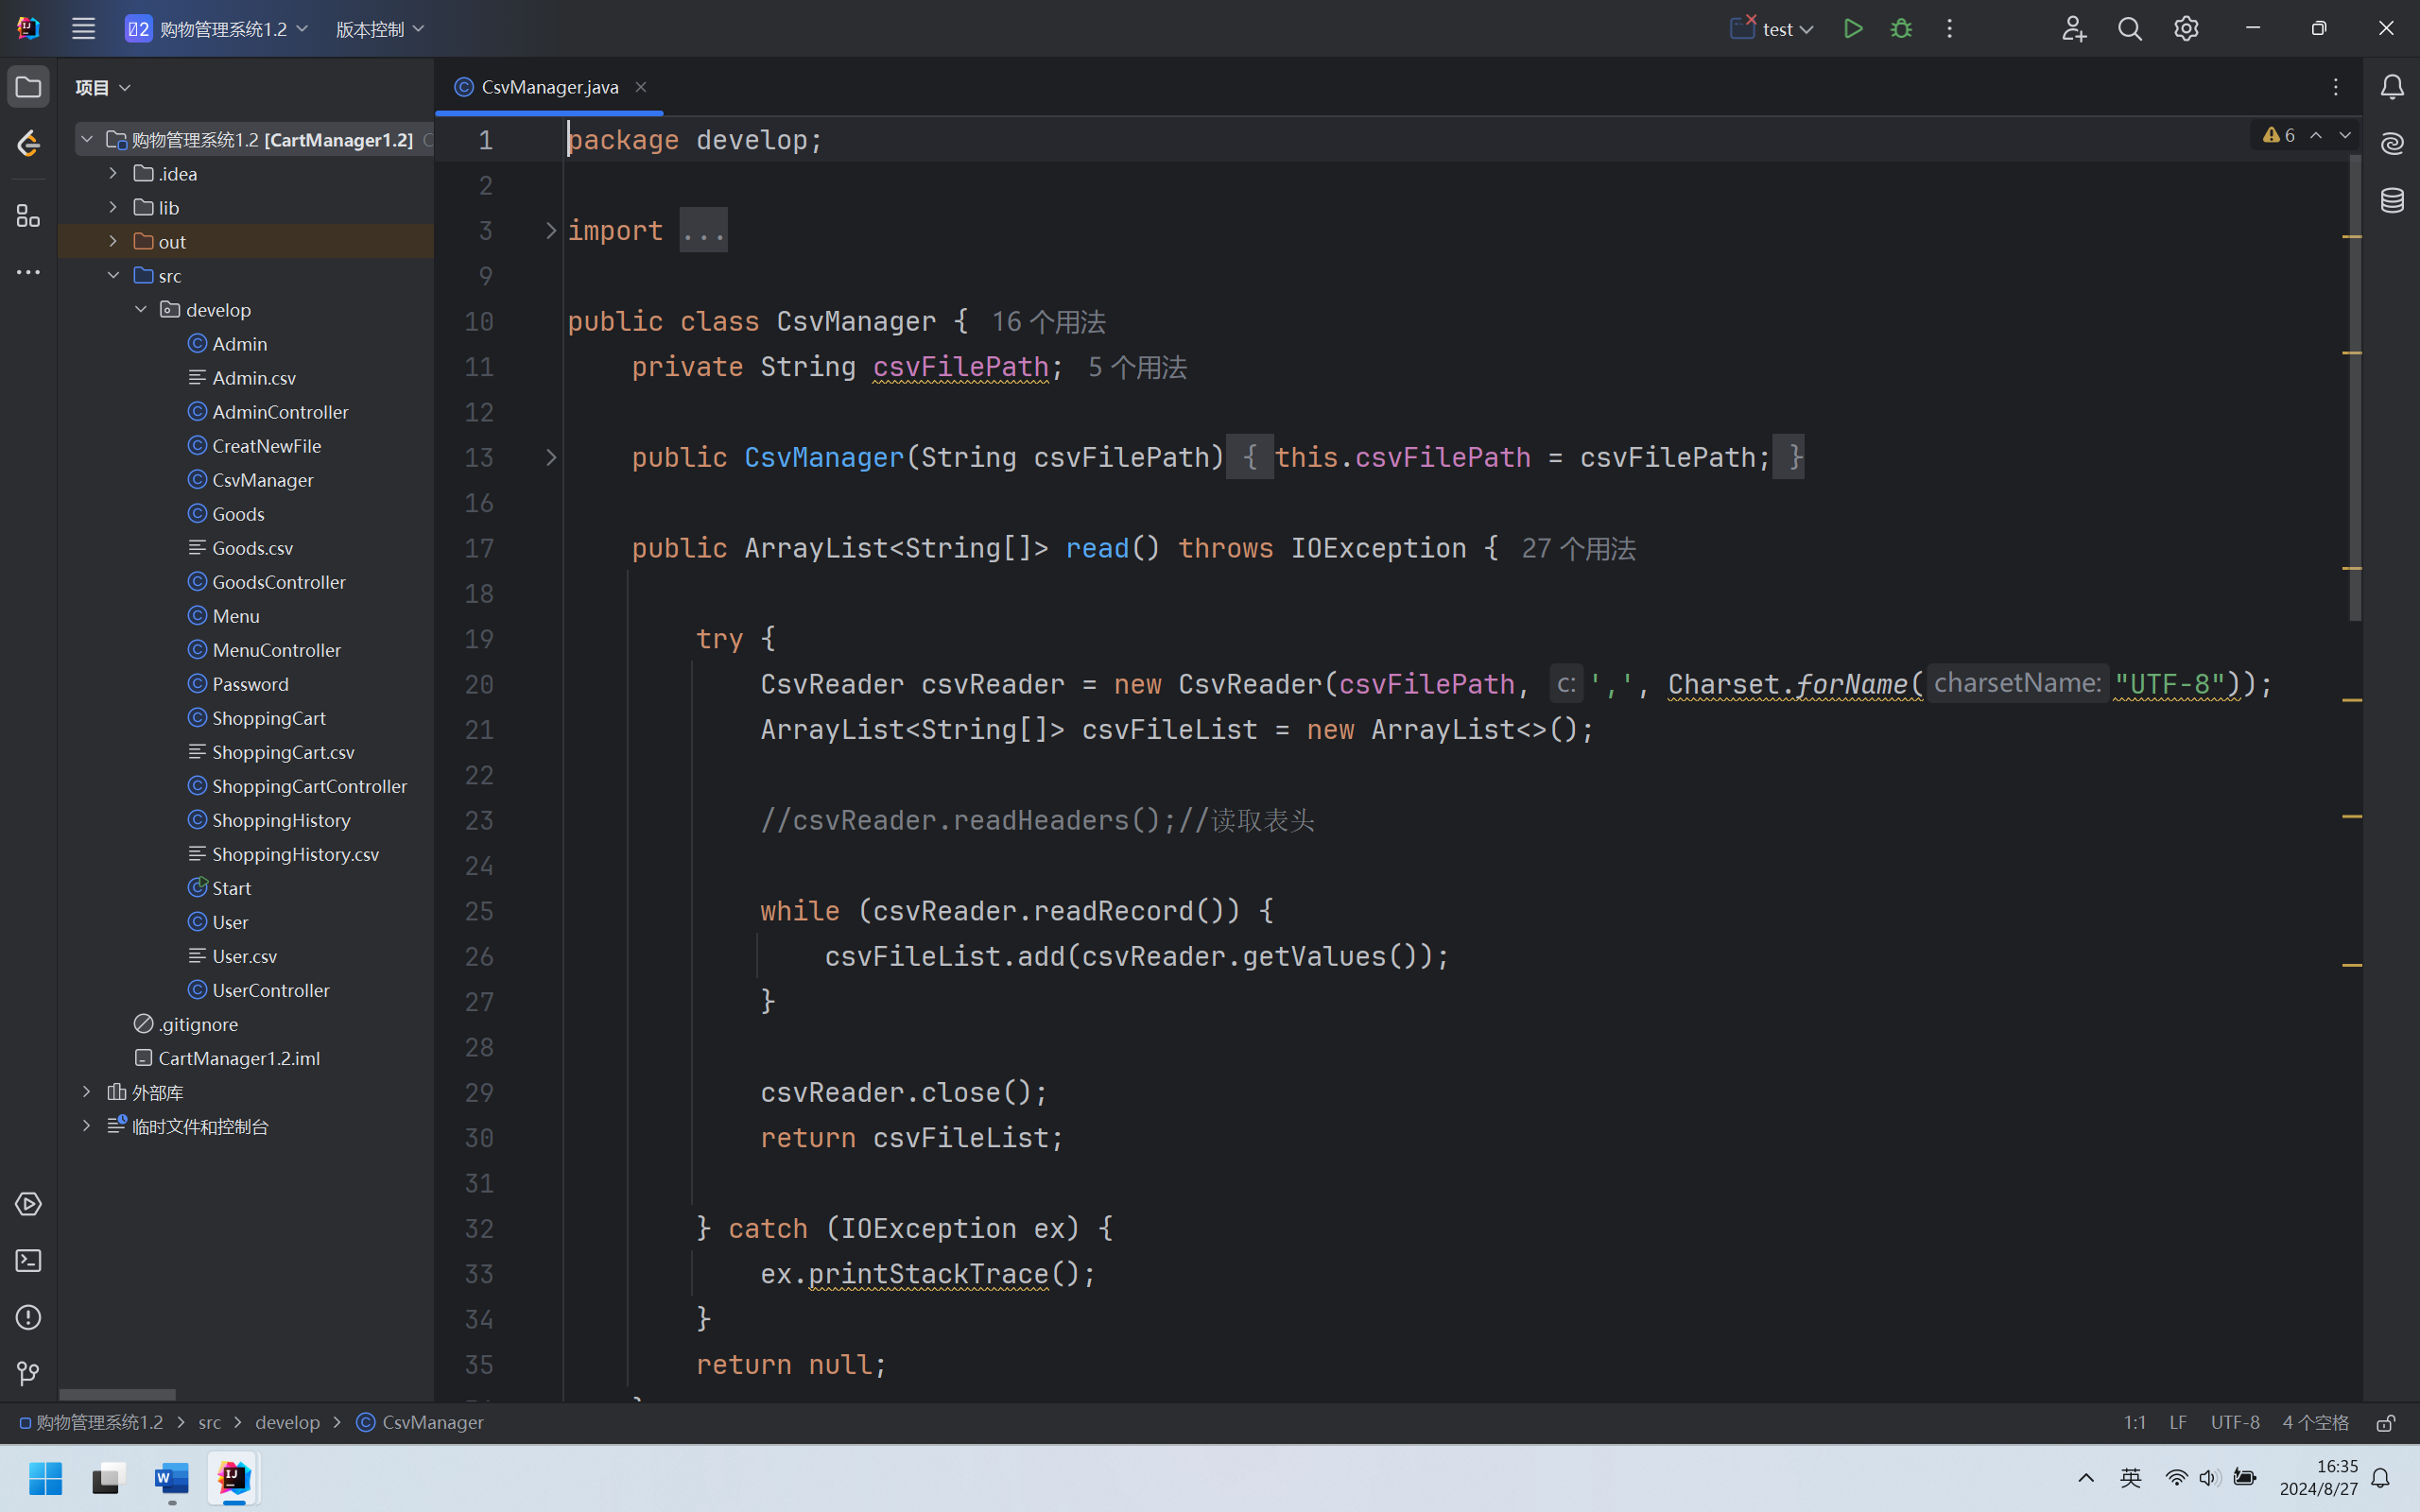Open the Terminal tool window
Viewport: 2420px width, 1512px height.
(28, 1261)
